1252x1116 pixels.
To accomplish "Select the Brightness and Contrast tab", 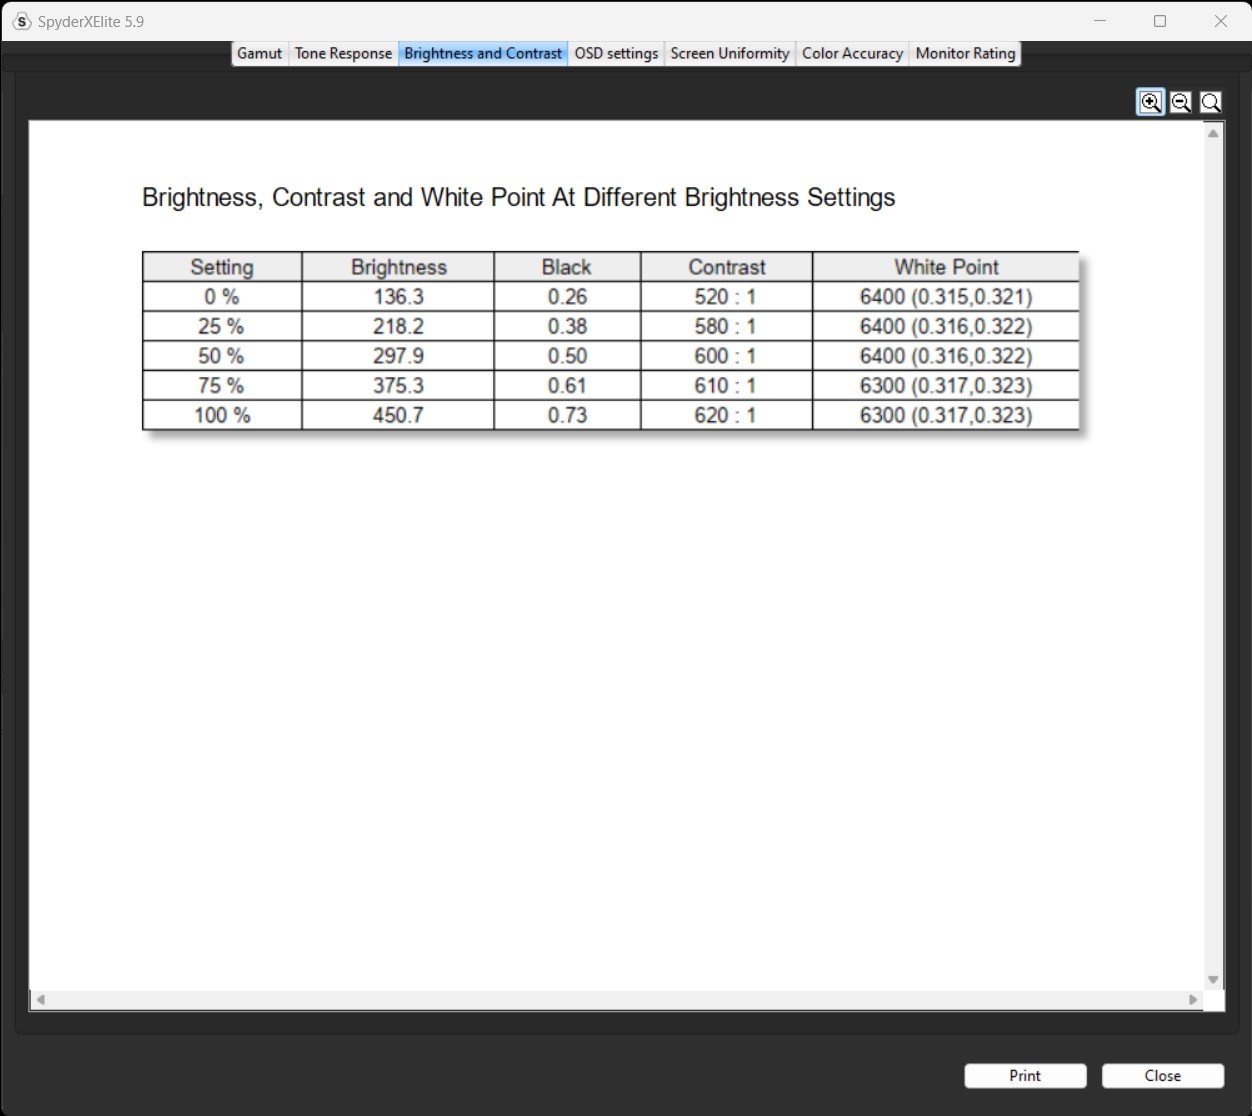I will [x=483, y=53].
